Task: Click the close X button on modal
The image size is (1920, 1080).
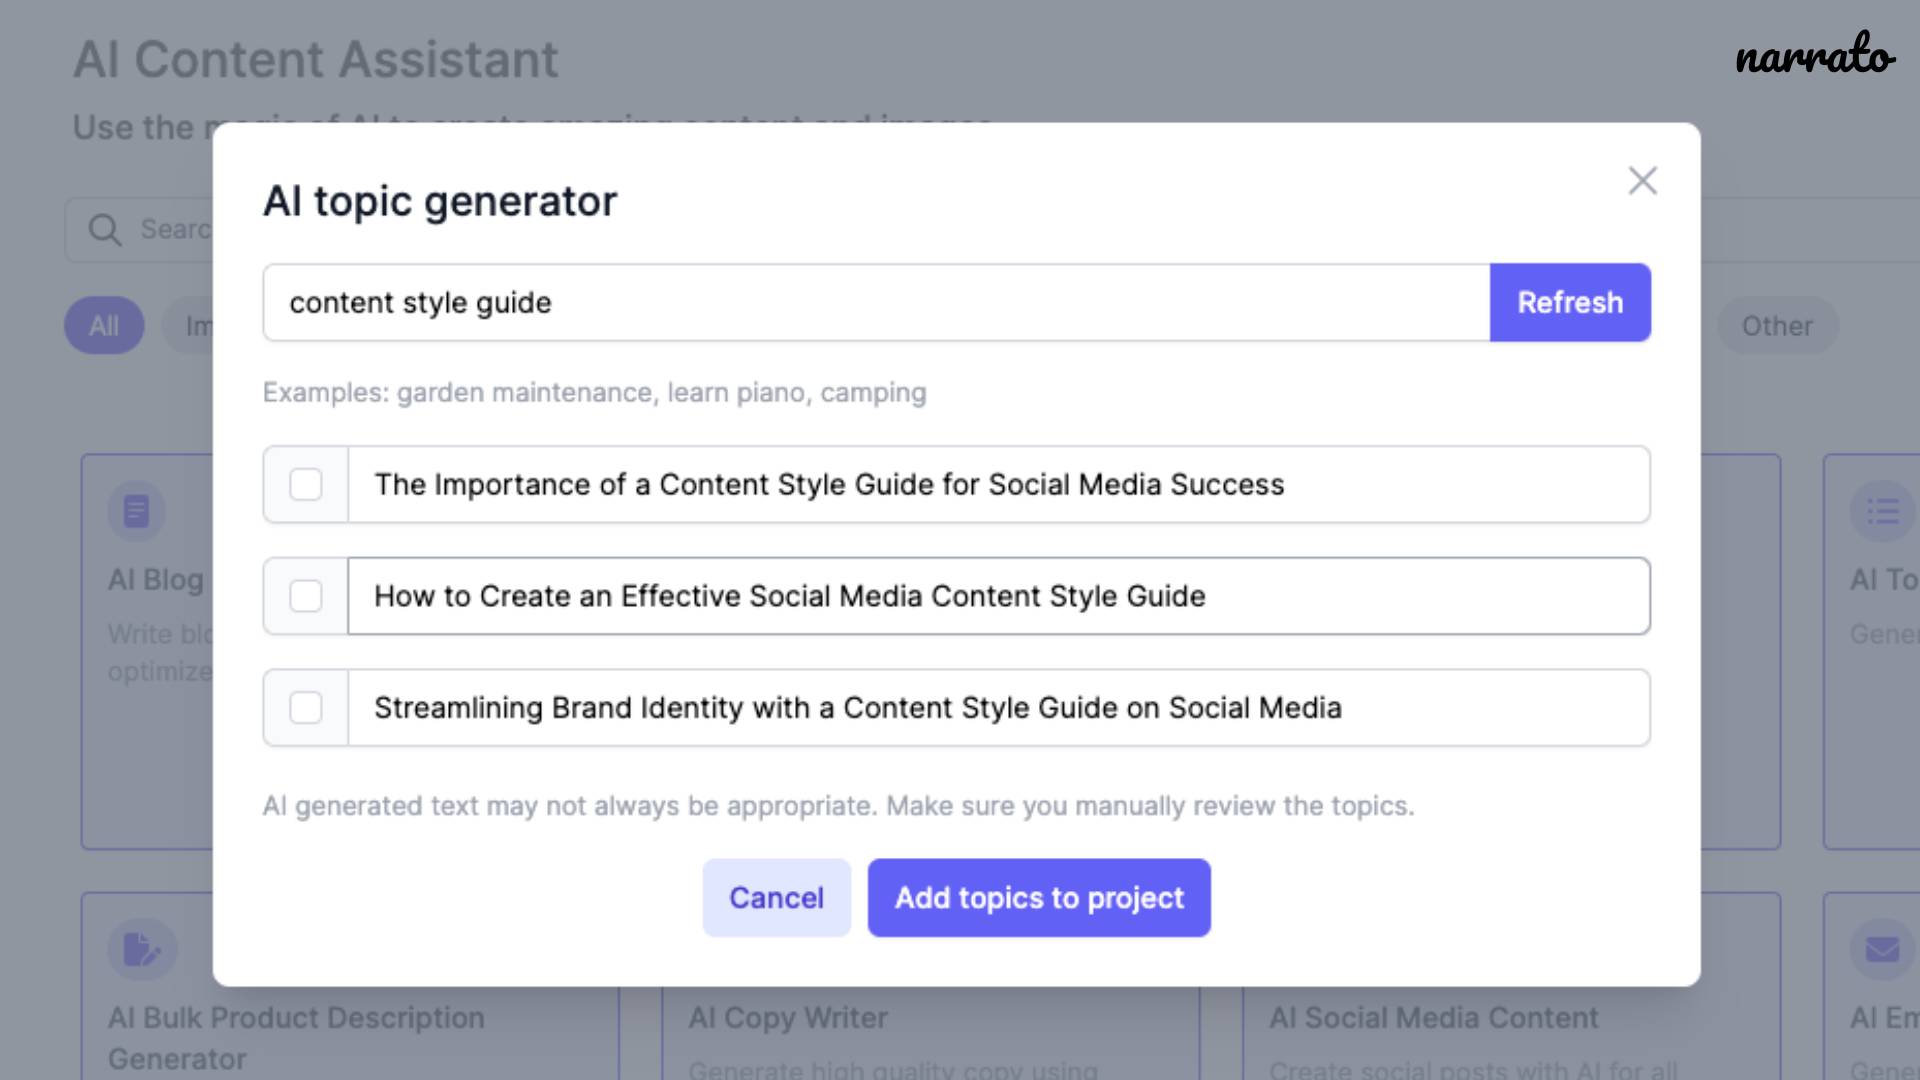Action: [1643, 181]
